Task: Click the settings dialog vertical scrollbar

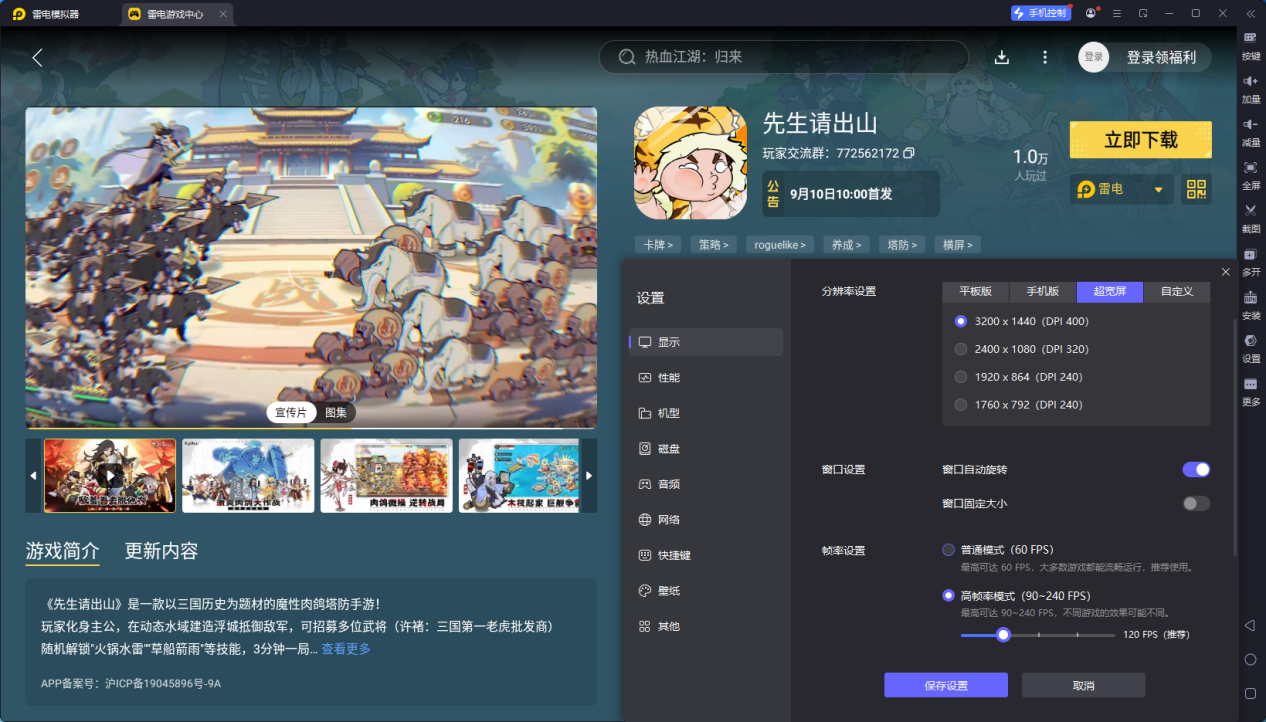Action: [x=1235, y=435]
